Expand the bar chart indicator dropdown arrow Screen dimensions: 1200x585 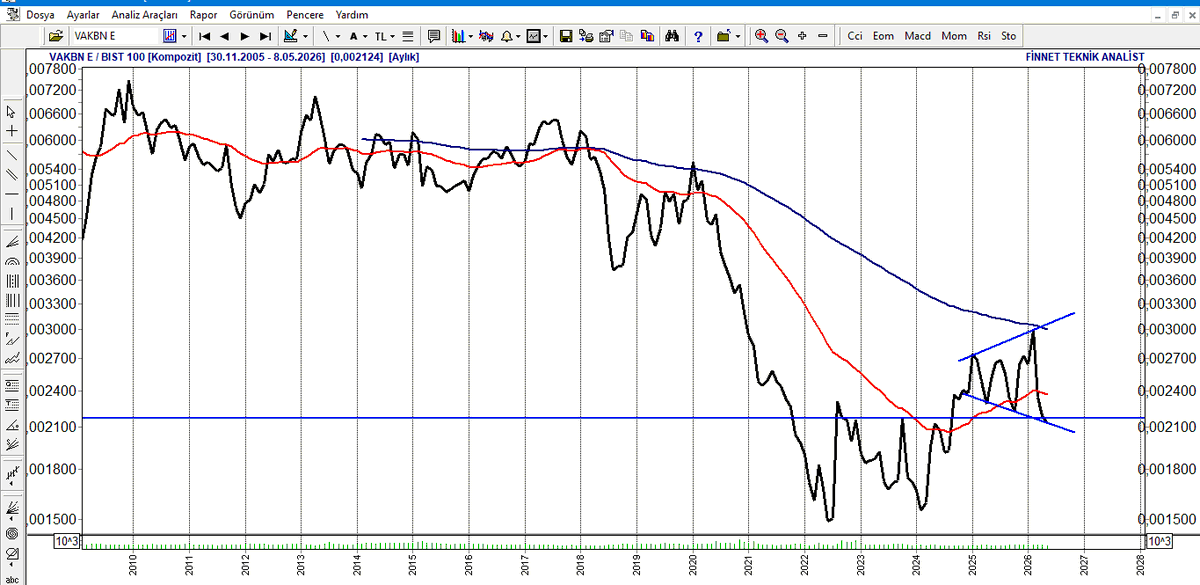(x=470, y=36)
